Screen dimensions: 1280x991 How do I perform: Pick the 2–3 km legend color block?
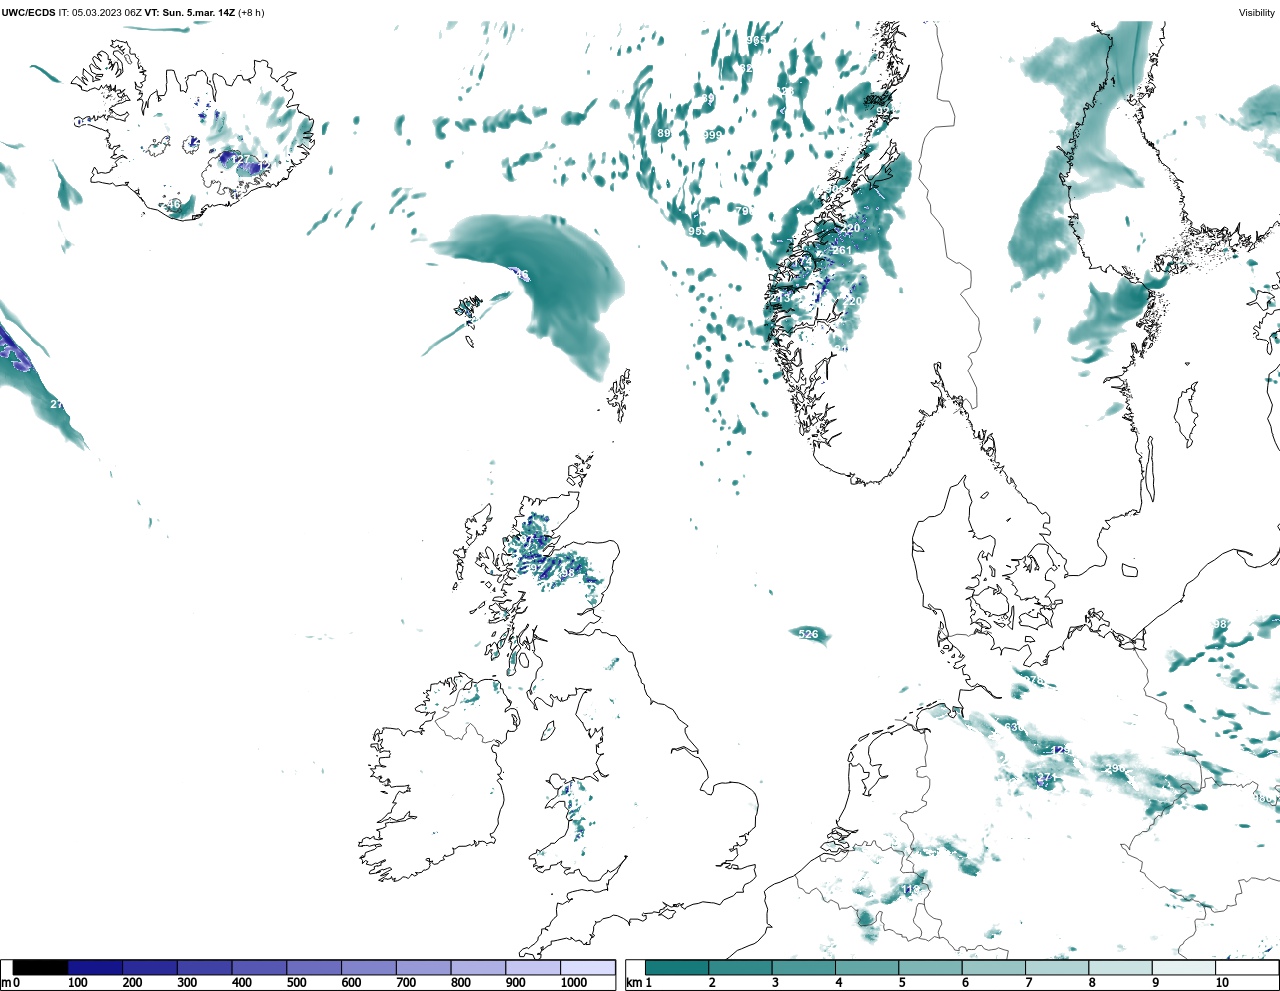click(740, 967)
